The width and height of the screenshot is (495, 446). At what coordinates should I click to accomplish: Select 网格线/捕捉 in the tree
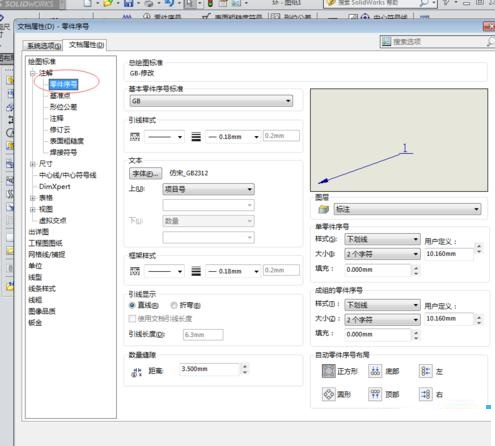point(47,254)
